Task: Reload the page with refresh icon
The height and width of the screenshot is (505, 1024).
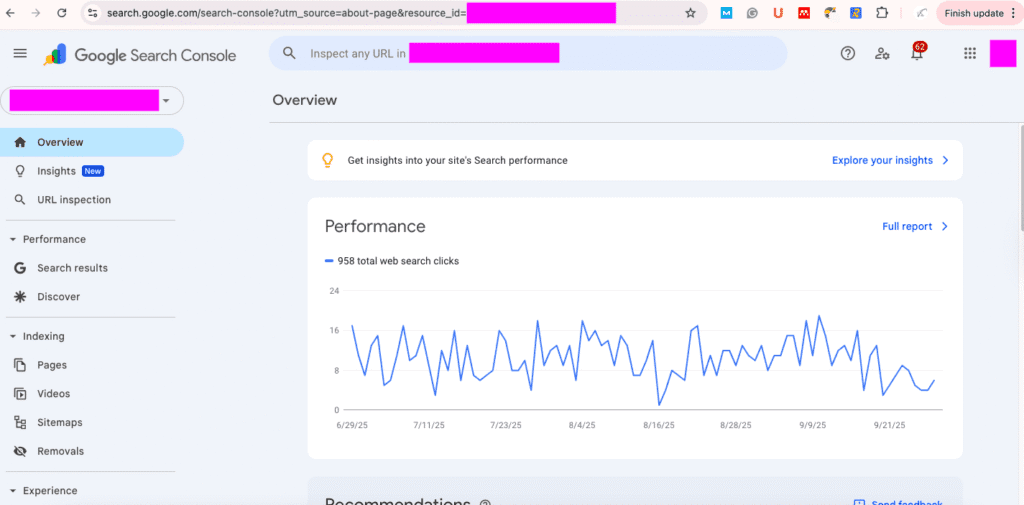Action: coord(62,12)
